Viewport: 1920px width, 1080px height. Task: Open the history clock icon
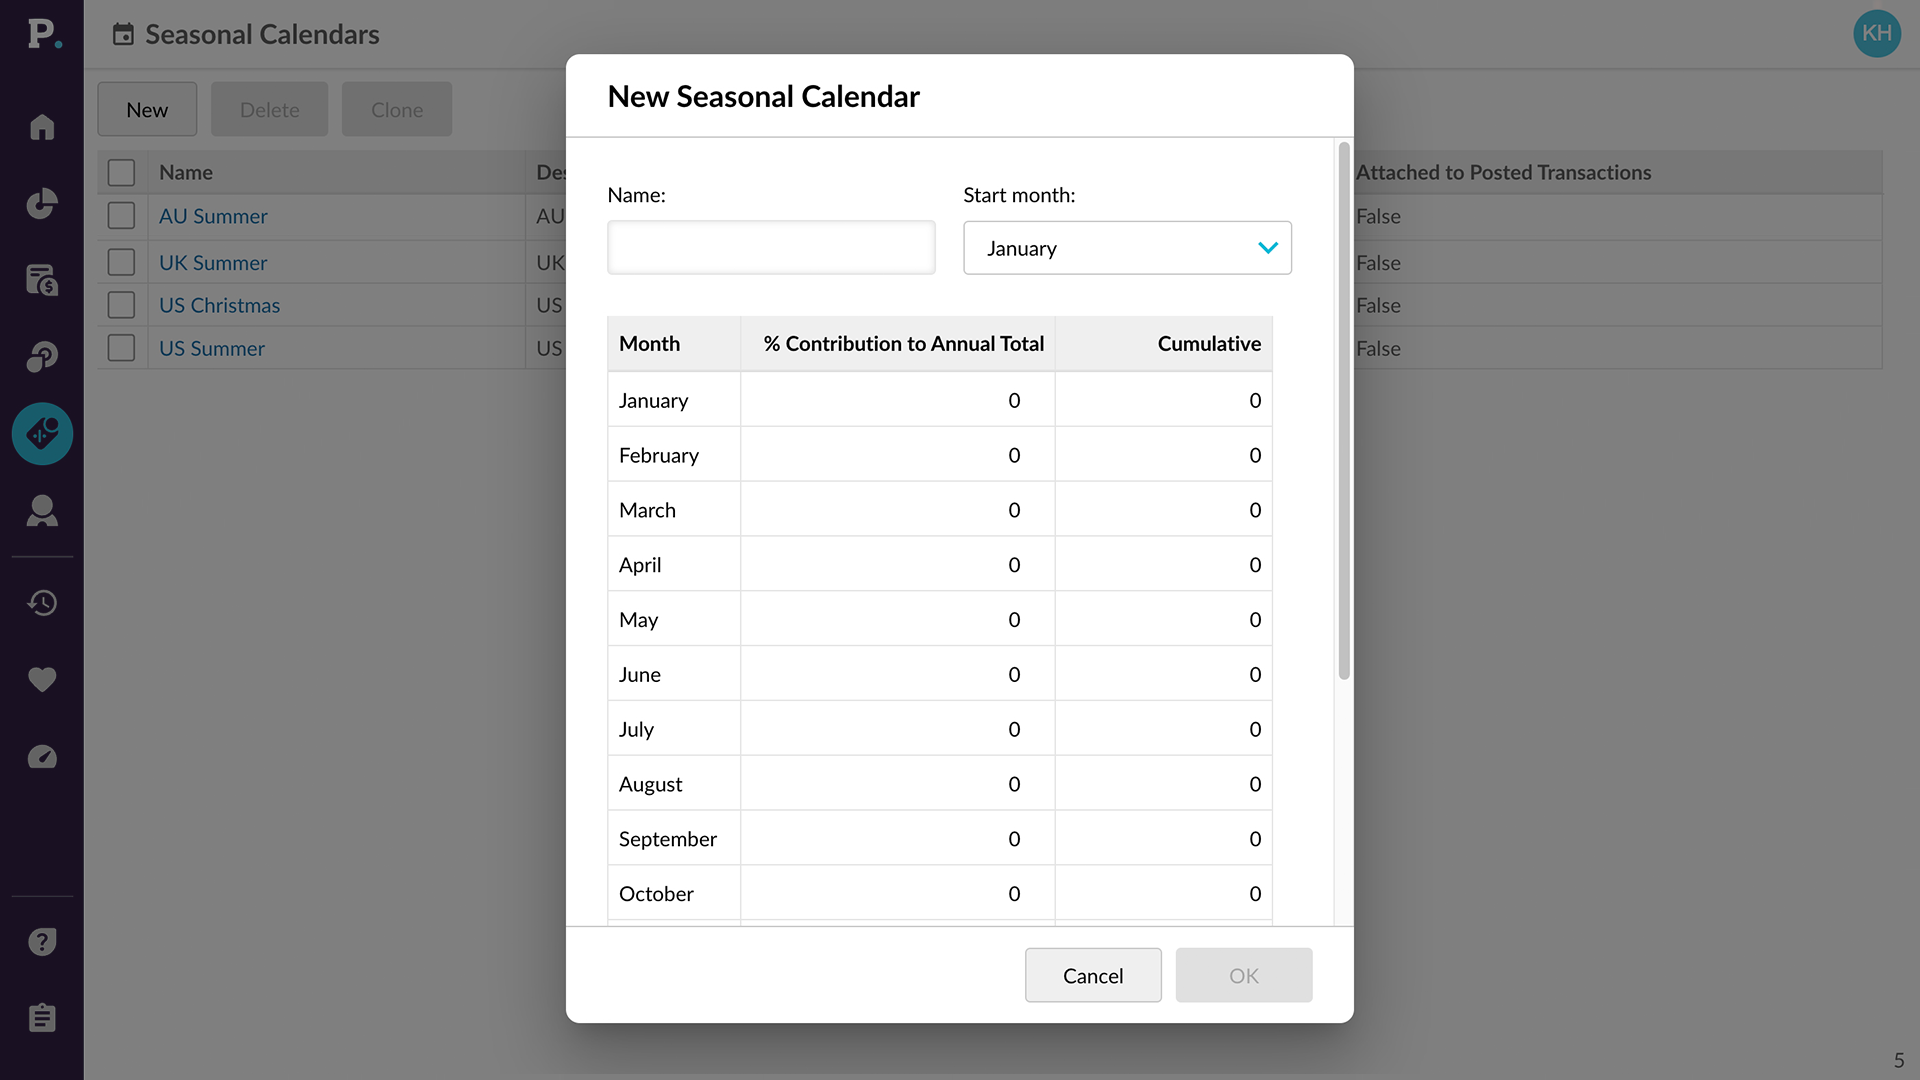coord(42,603)
